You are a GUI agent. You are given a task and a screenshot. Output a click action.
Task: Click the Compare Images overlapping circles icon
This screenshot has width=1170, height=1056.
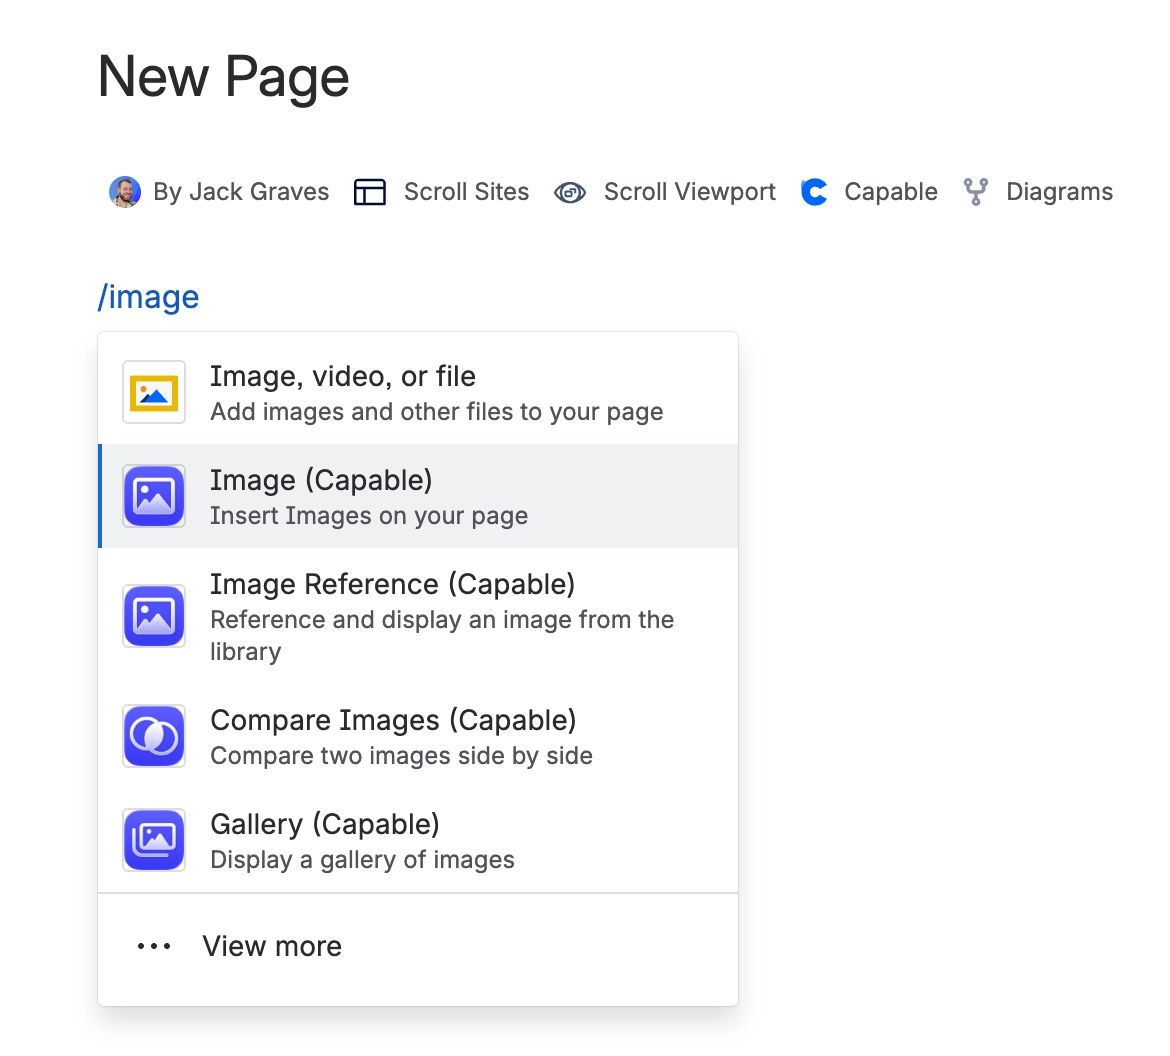click(x=154, y=736)
